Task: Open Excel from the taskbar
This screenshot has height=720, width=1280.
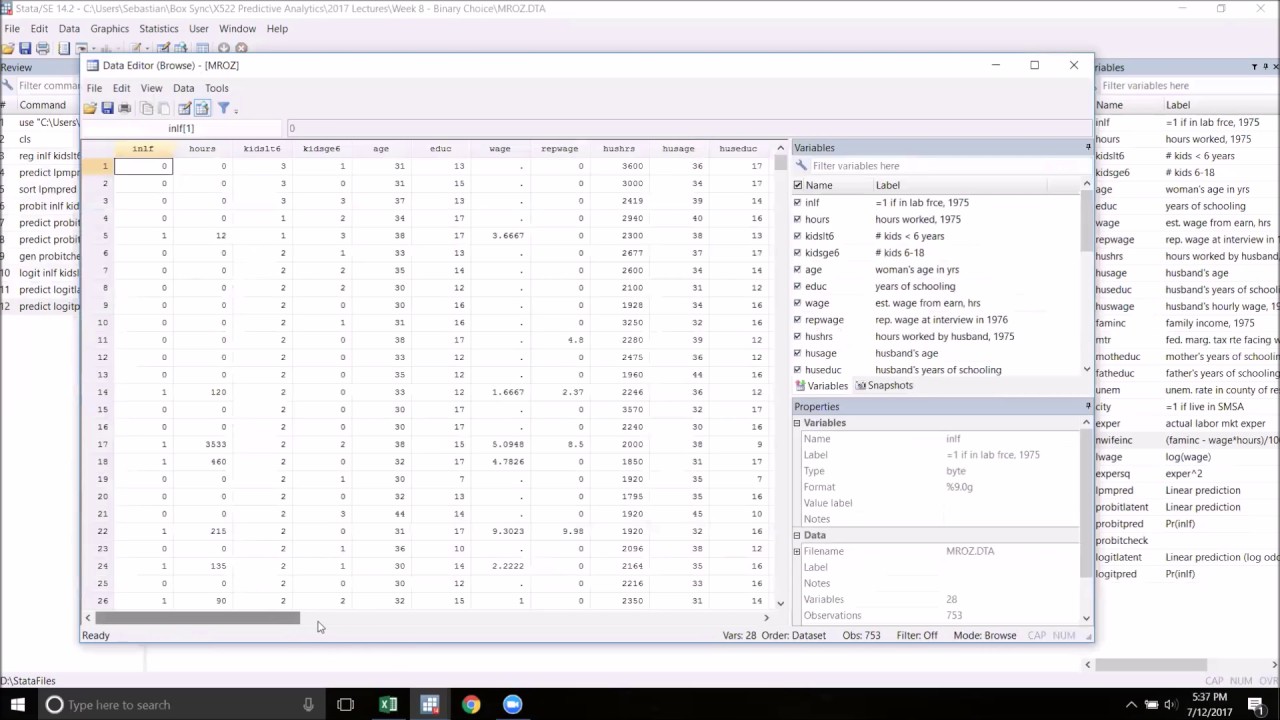Action: click(x=388, y=705)
